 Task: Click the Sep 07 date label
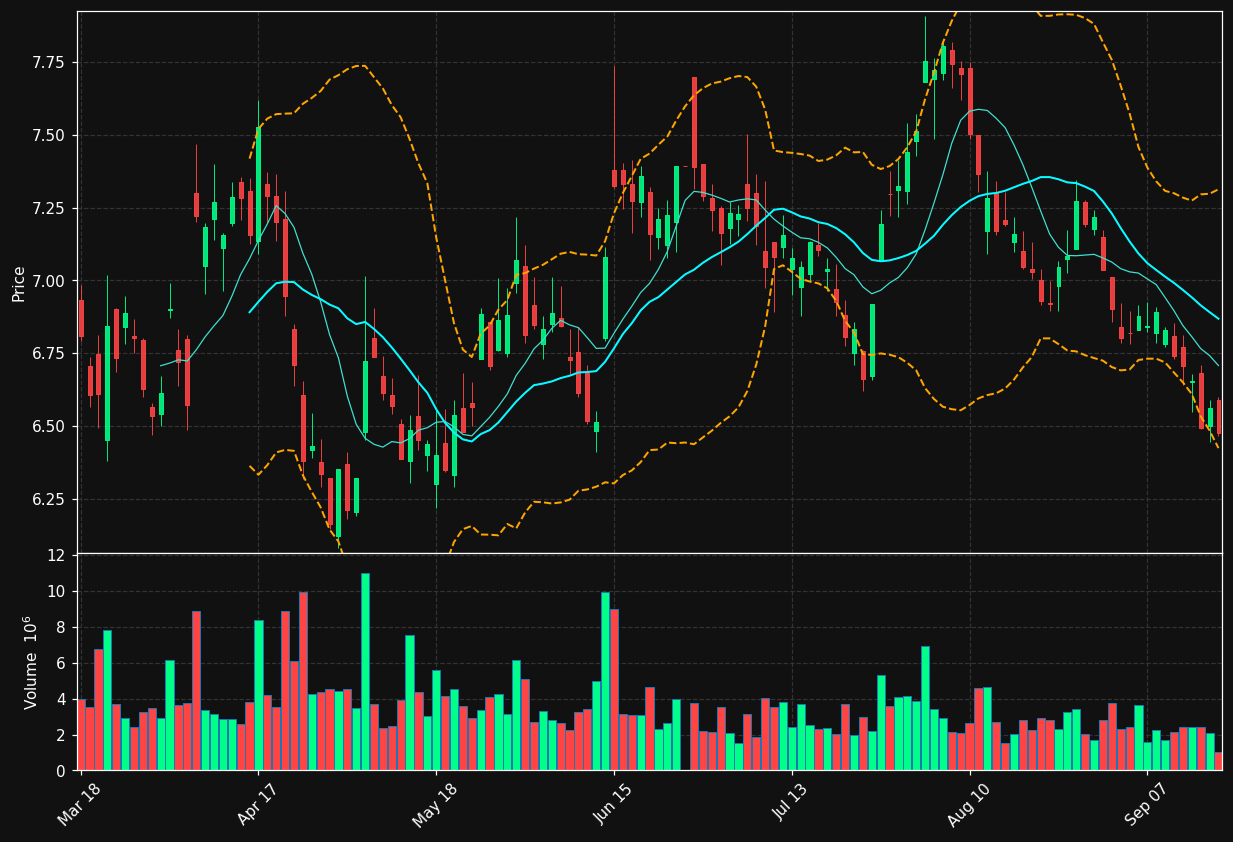tap(1147, 803)
